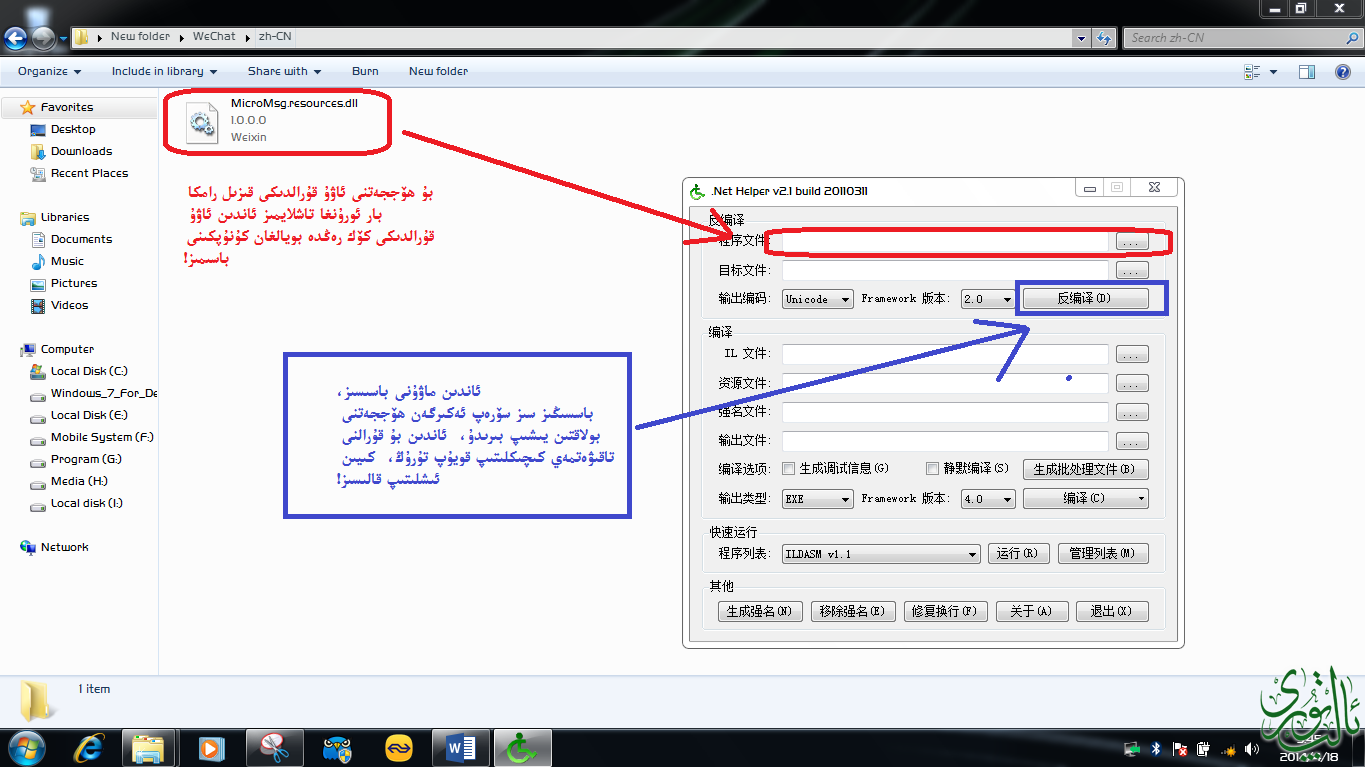This screenshot has height=767, width=1365.
Task: Click the 目标文件 text field
Action: (x=945, y=271)
